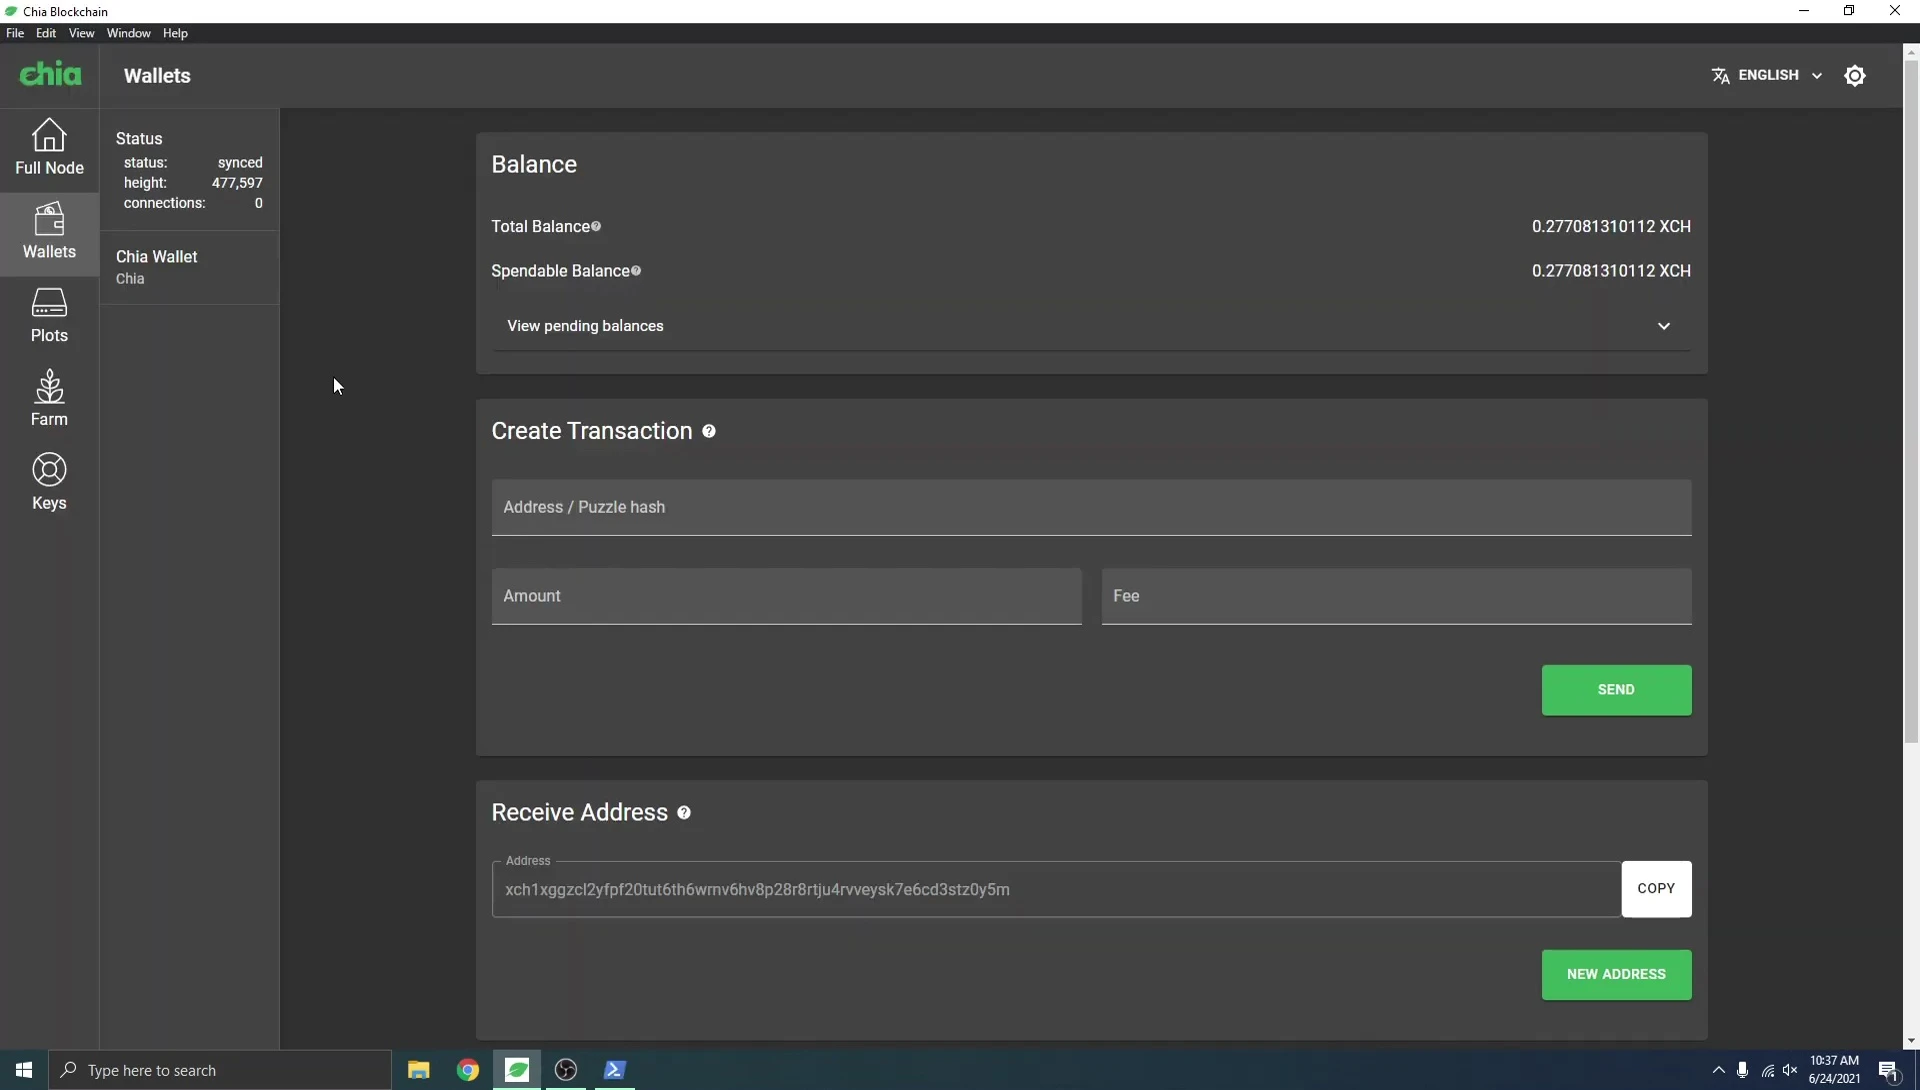
Task: Click the connections count value
Action: click(x=258, y=203)
